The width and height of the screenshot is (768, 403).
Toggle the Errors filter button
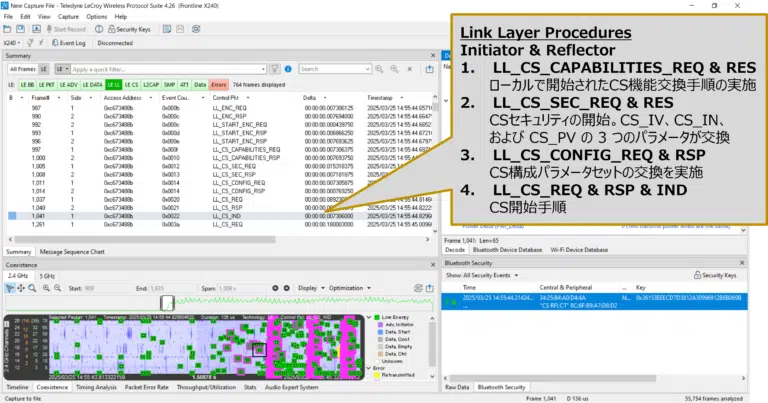218,86
